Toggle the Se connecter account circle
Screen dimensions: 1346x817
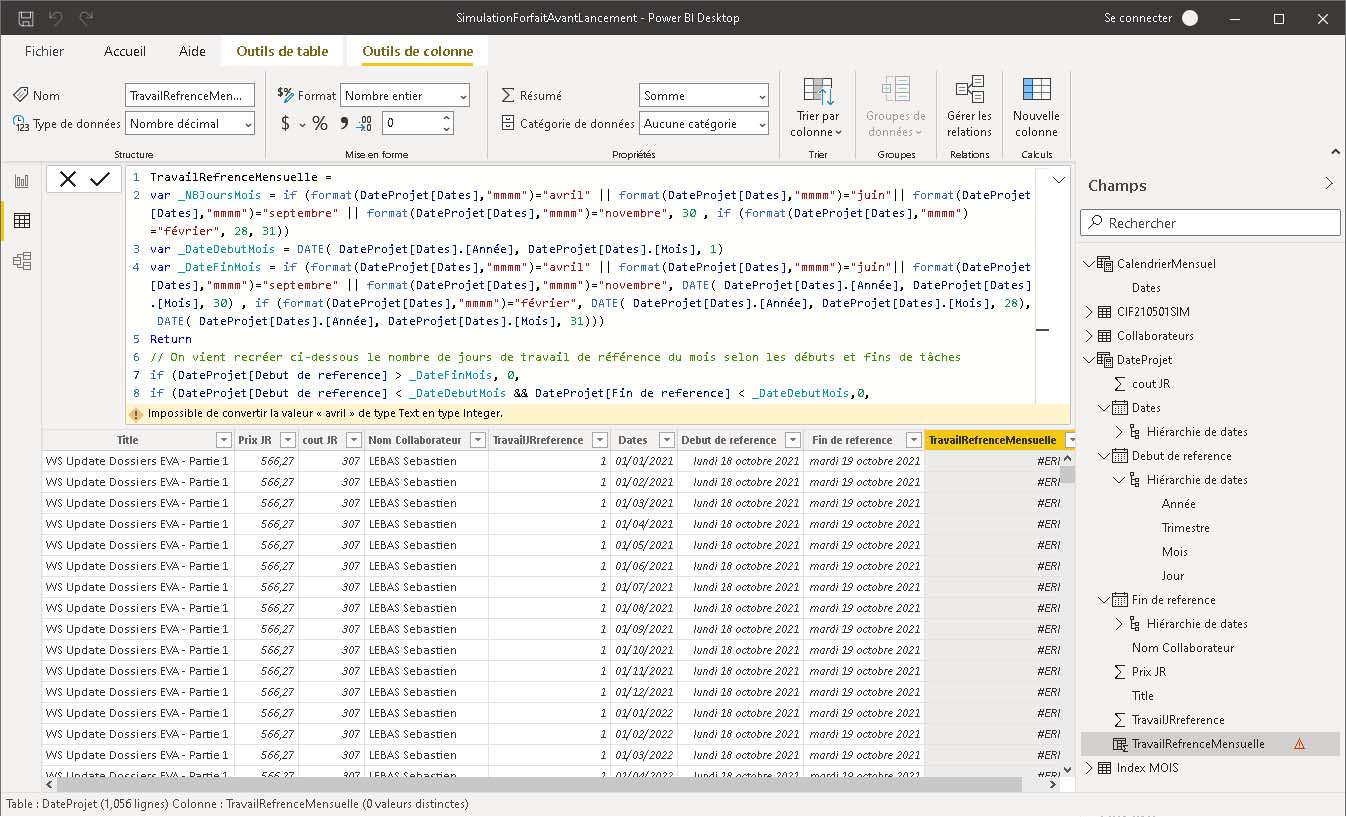click(x=1189, y=18)
